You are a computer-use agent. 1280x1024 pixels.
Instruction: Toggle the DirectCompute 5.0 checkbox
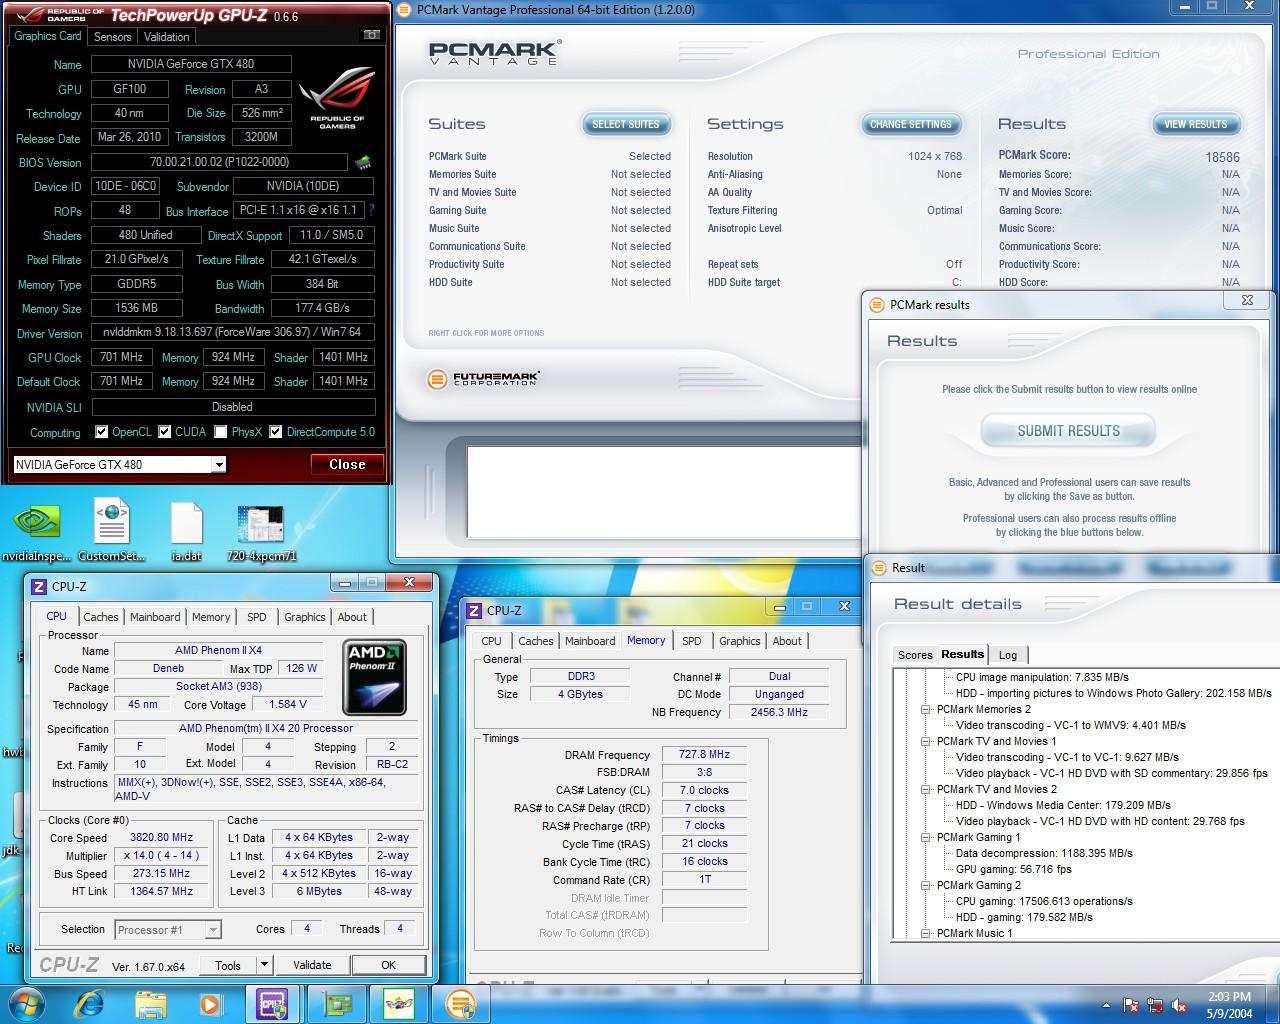[x=276, y=432]
